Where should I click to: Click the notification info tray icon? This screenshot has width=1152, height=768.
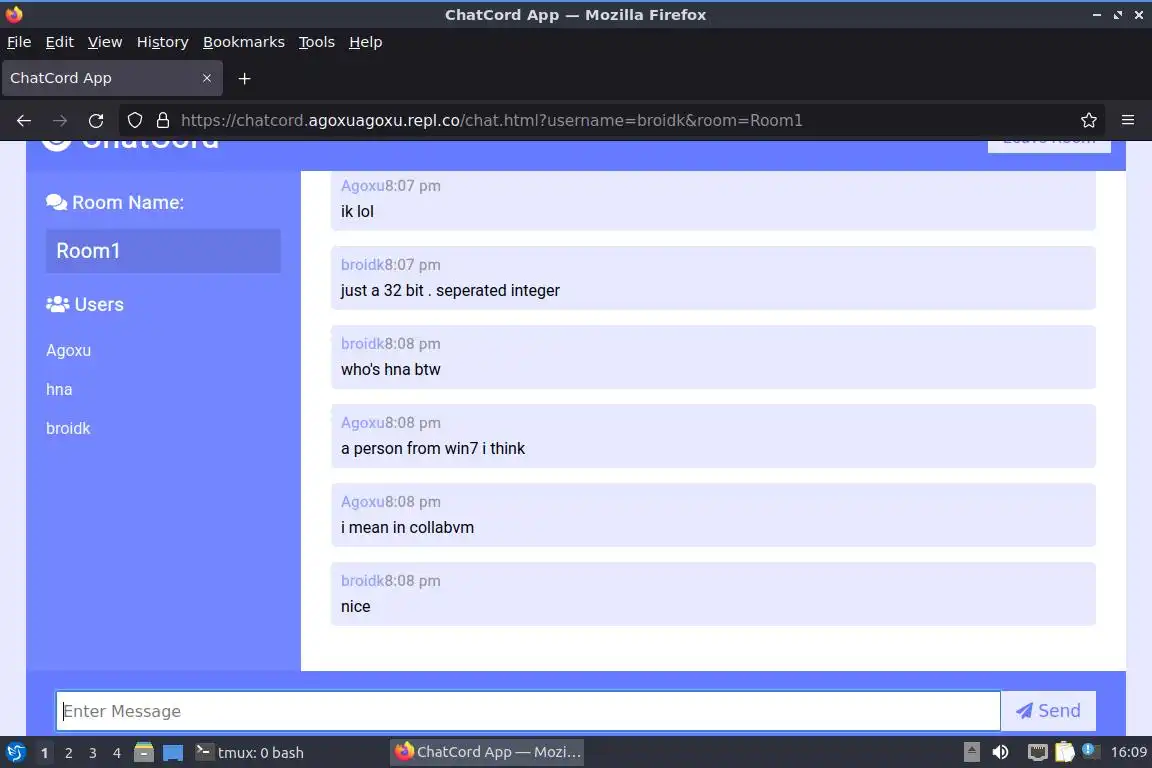(x=1090, y=751)
